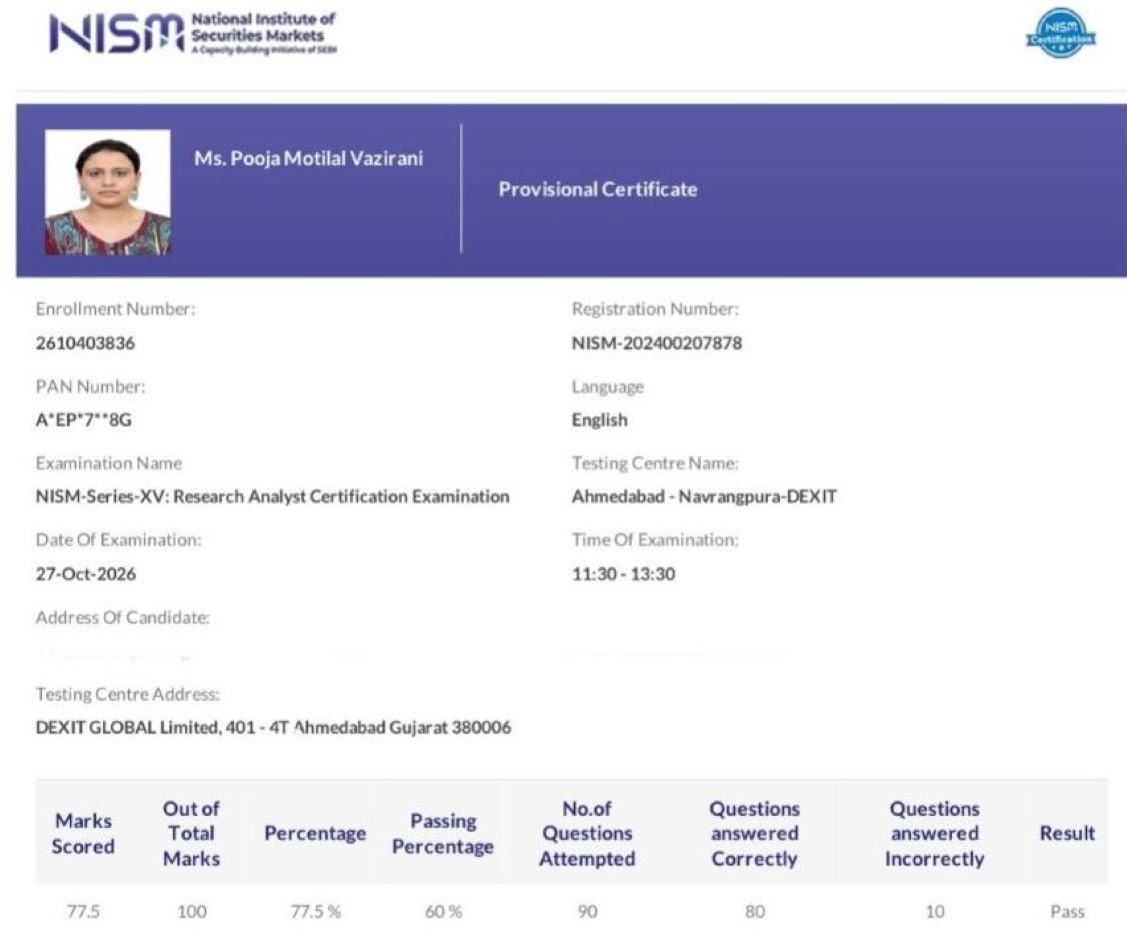
Task: Select NISM-Series-XV Research Analyst Certification Examination text
Action: click(x=272, y=497)
